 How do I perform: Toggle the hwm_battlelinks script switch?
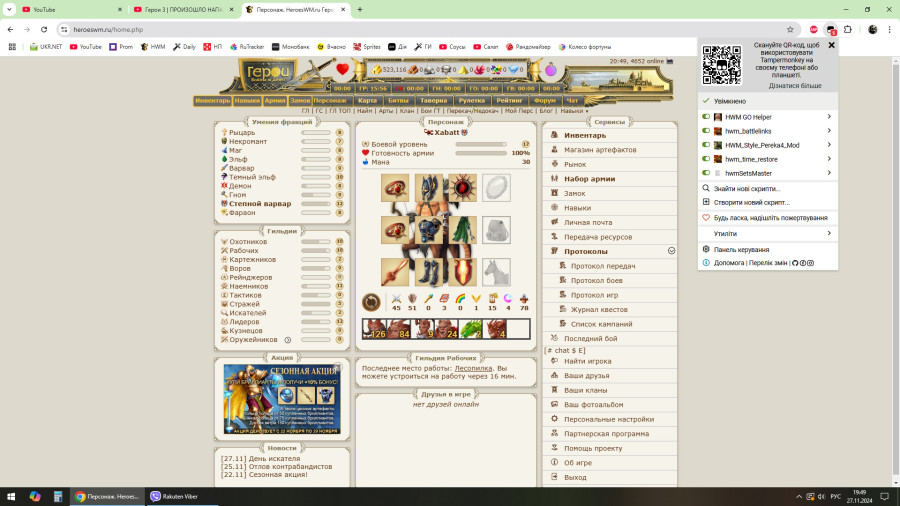pyautogui.click(x=706, y=131)
